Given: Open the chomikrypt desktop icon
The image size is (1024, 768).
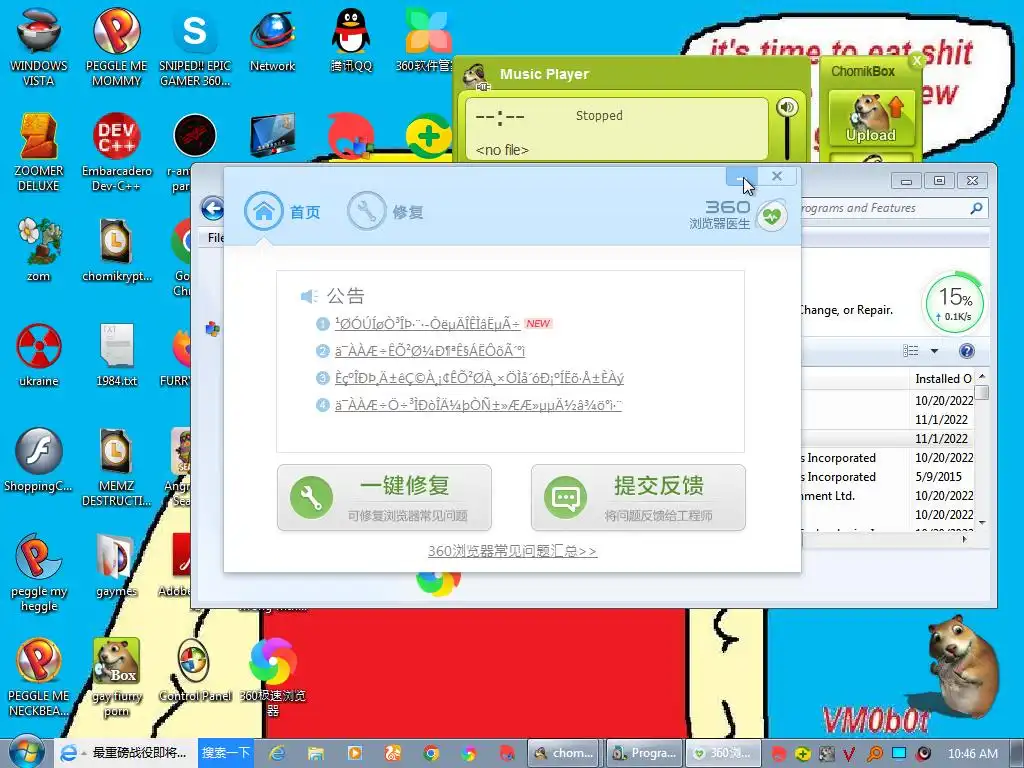Looking at the screenshot, I should (116, 249).
